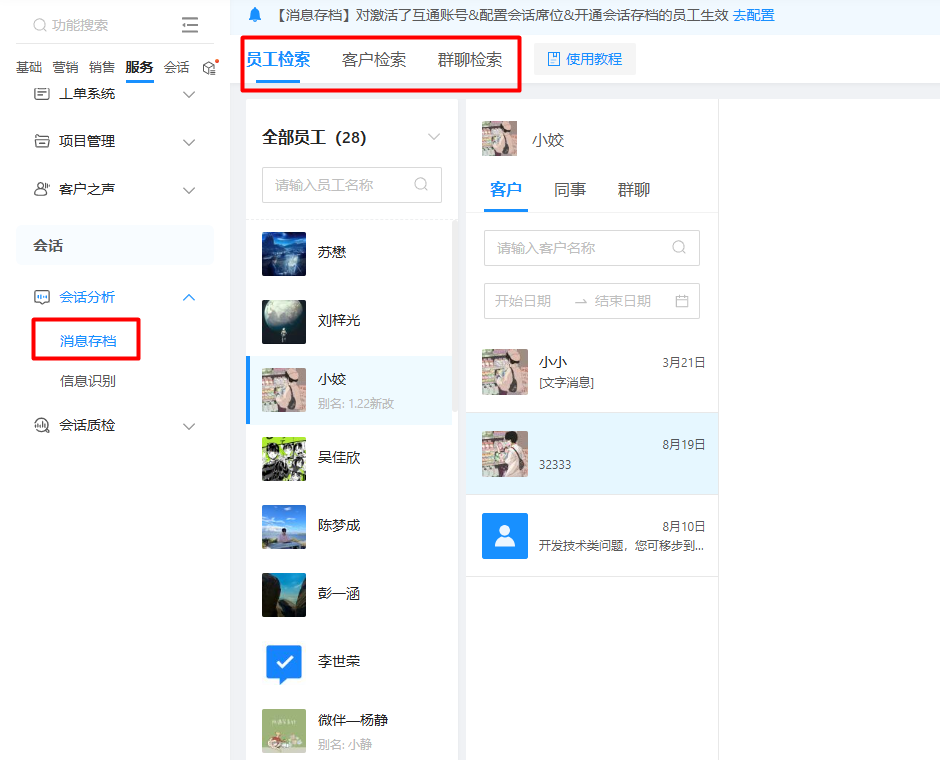Image resolution: width=940 pixels, height=760 pixels.
Task: Select employee name 李世荣
Action: click(x=339, y=661)
